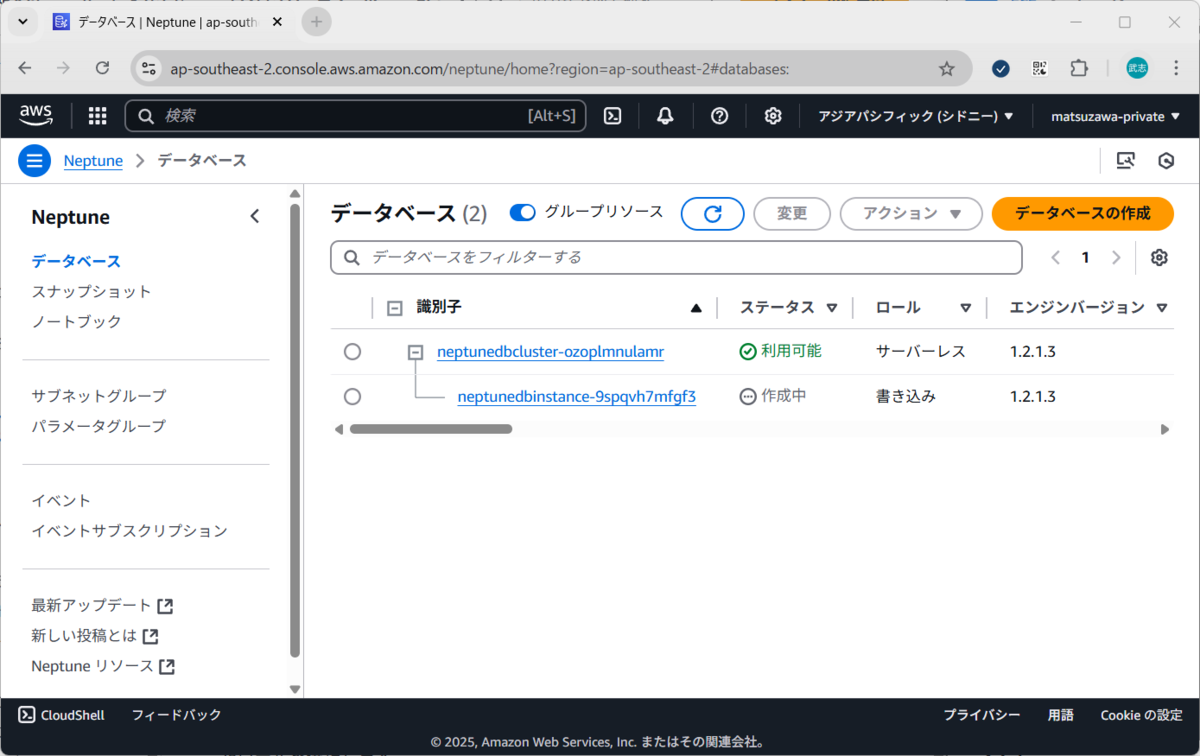Click the monitor icon near breadcrumb bar
Viewport: 1200px width, 756px height.
(x=1126, y=161)
